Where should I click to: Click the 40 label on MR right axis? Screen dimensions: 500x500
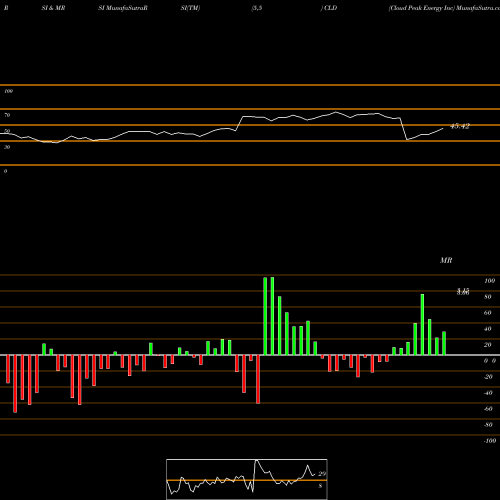(488, 329)
